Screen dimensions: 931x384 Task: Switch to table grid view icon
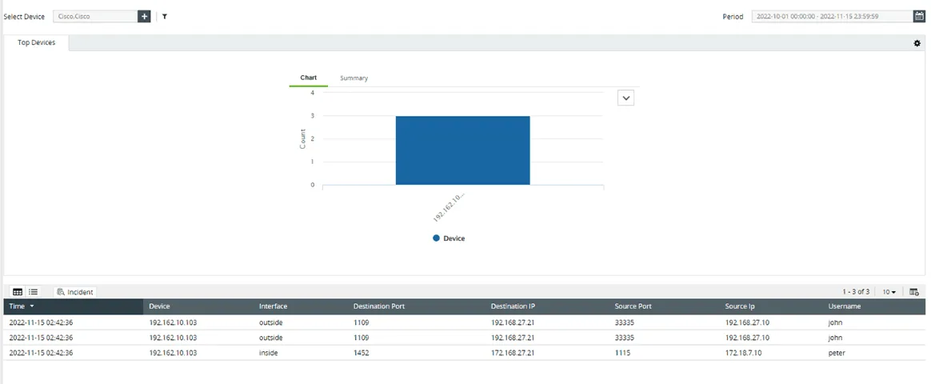(18, 292)
